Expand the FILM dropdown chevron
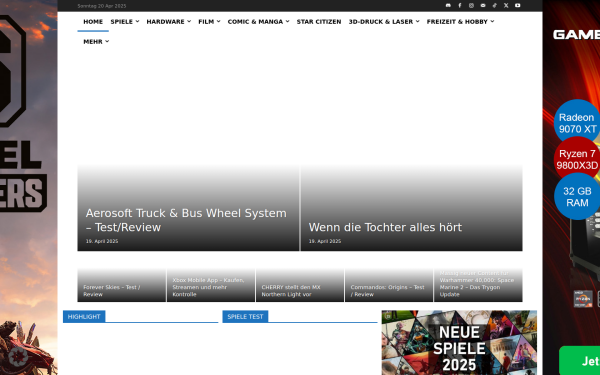Screen dimensions: 600x375 218,21
